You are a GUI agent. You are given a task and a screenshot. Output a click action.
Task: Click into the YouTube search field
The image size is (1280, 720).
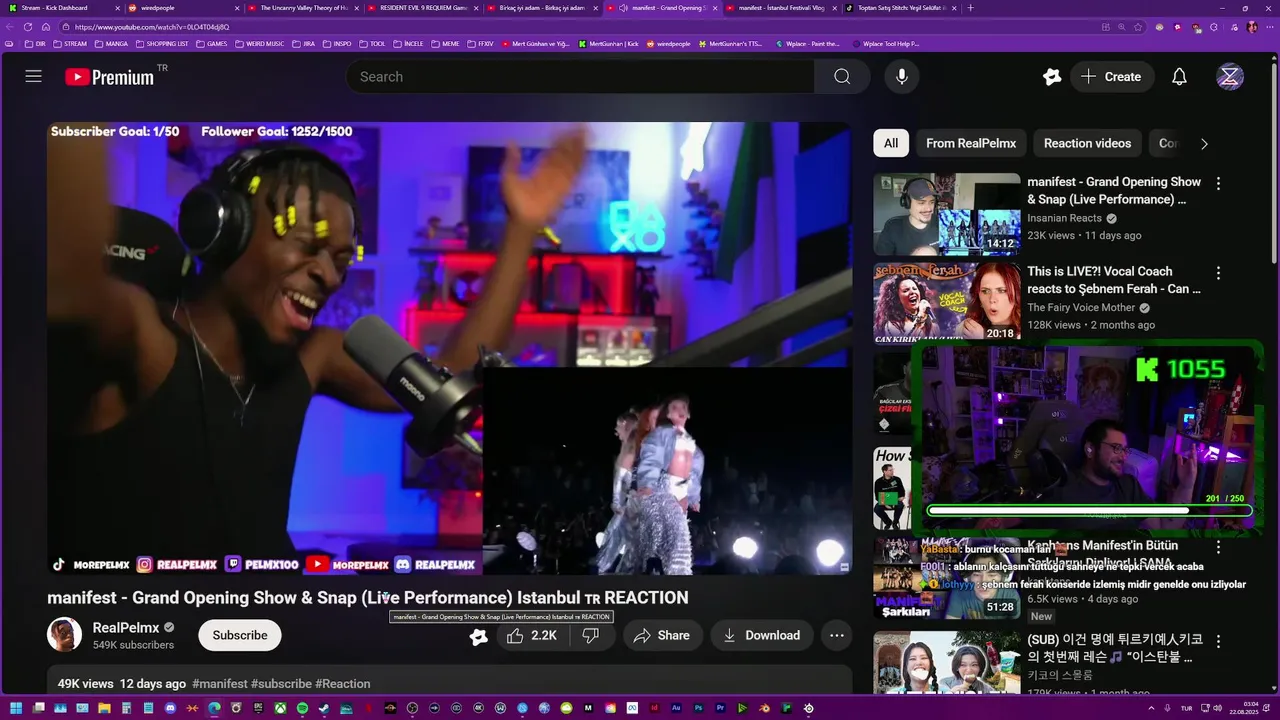580,76
